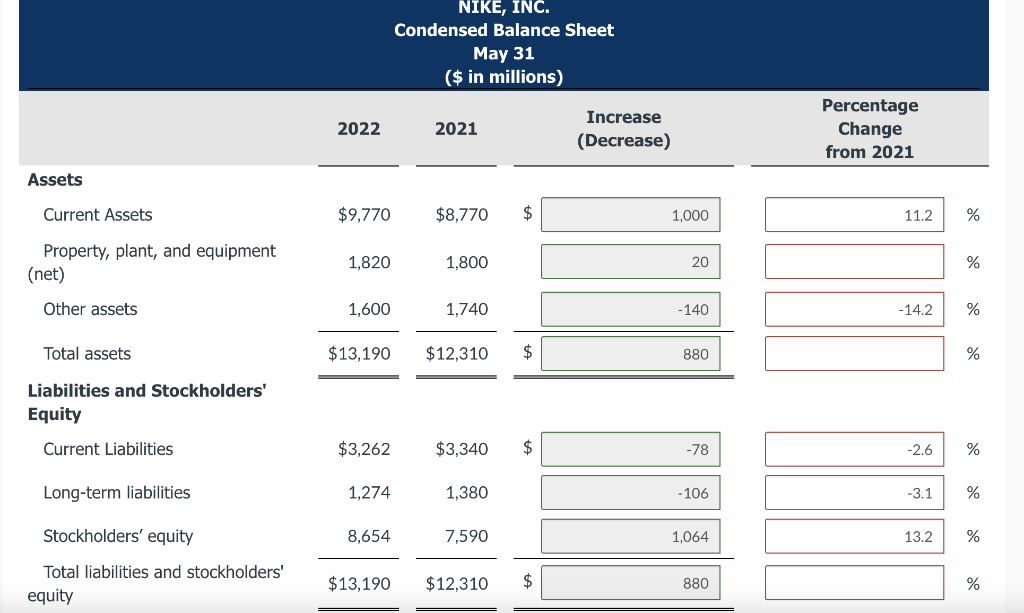Select the Property, plant, and equipment increase field
Screen dimensions: 1024x613
(630, 261)
